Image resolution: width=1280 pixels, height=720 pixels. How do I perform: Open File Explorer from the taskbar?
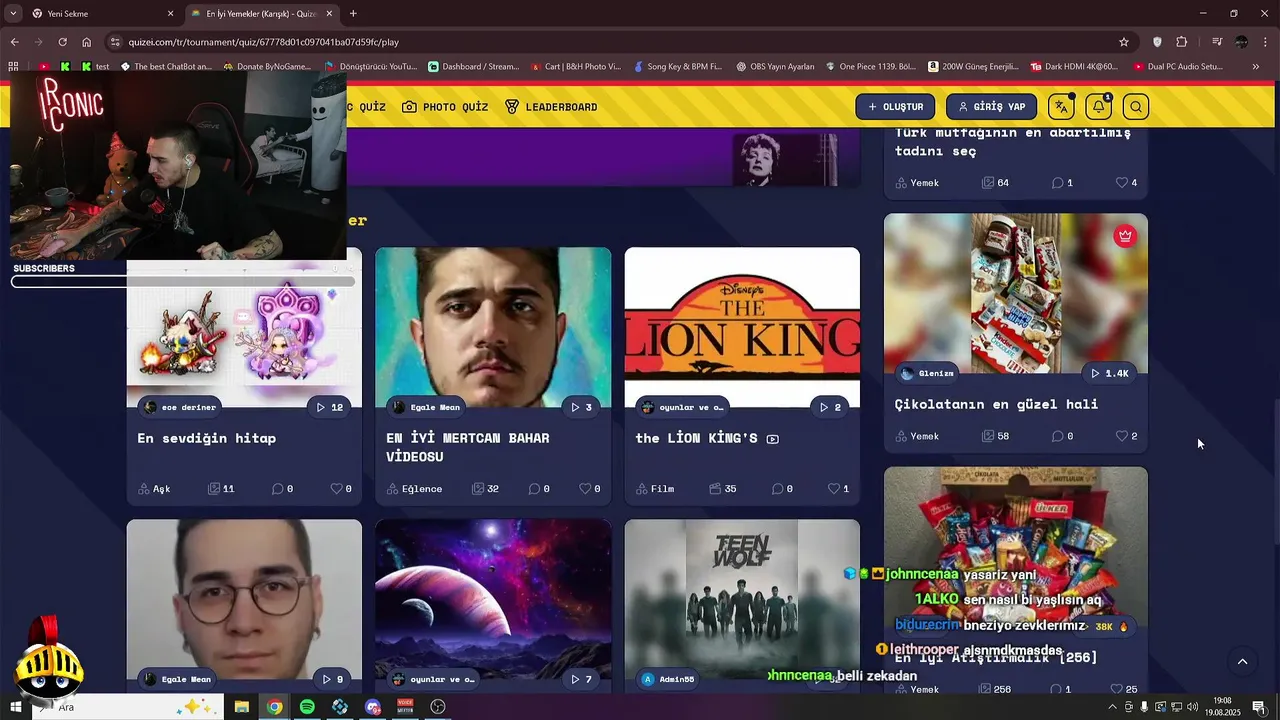pos(242,707)
